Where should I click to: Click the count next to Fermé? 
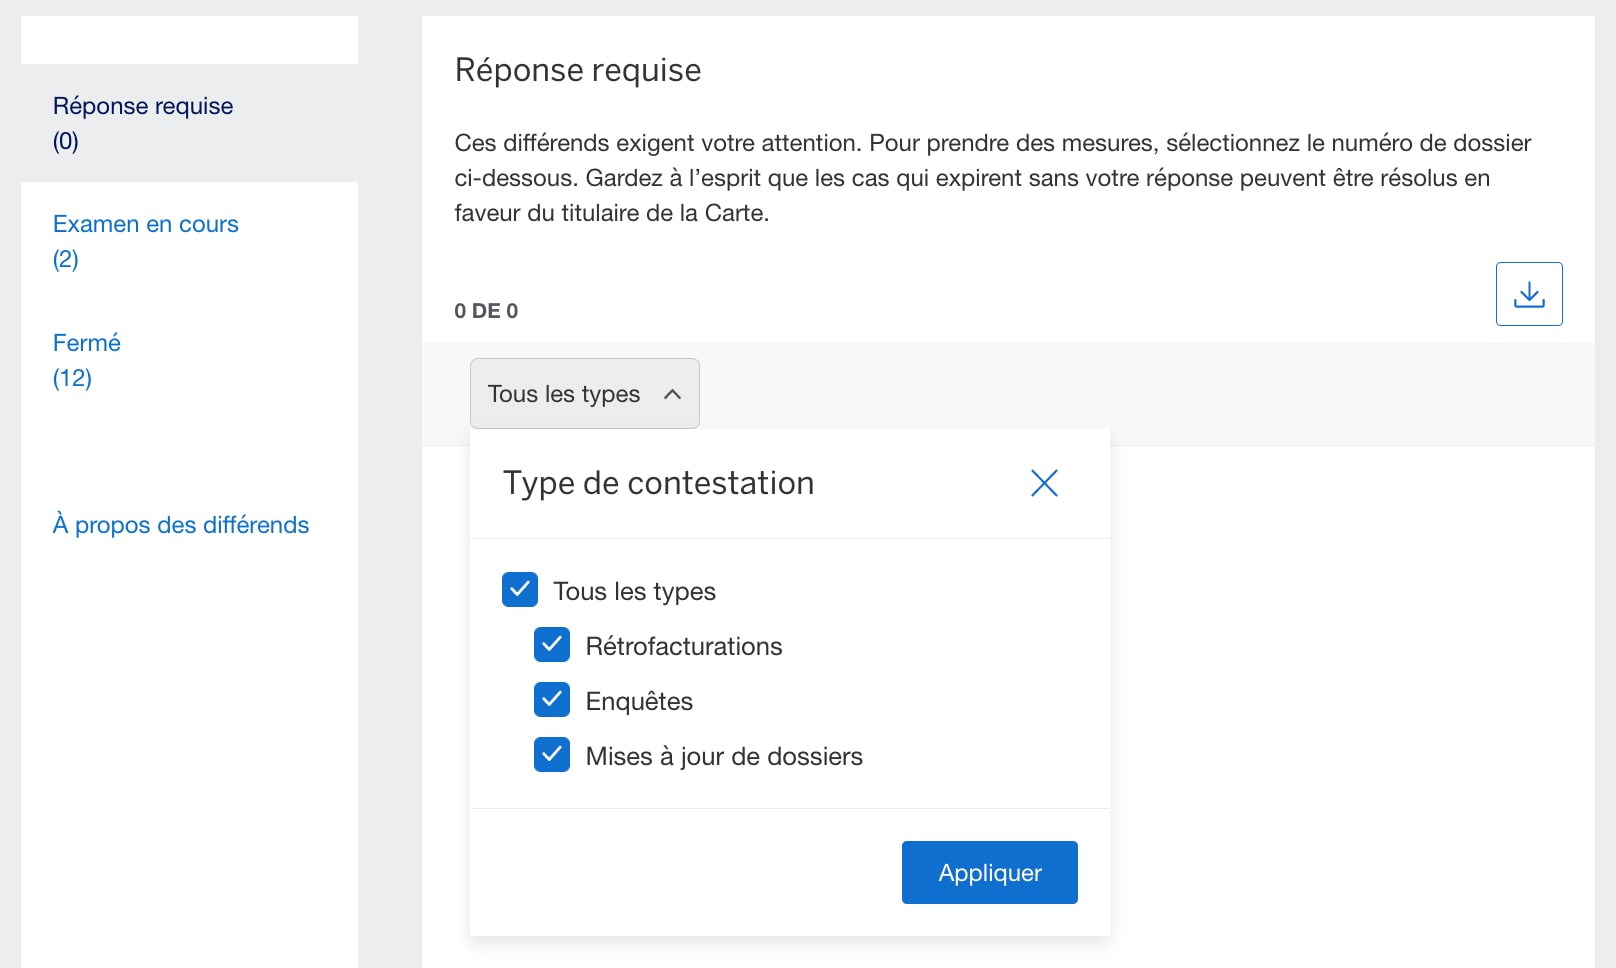pos(71,378)
